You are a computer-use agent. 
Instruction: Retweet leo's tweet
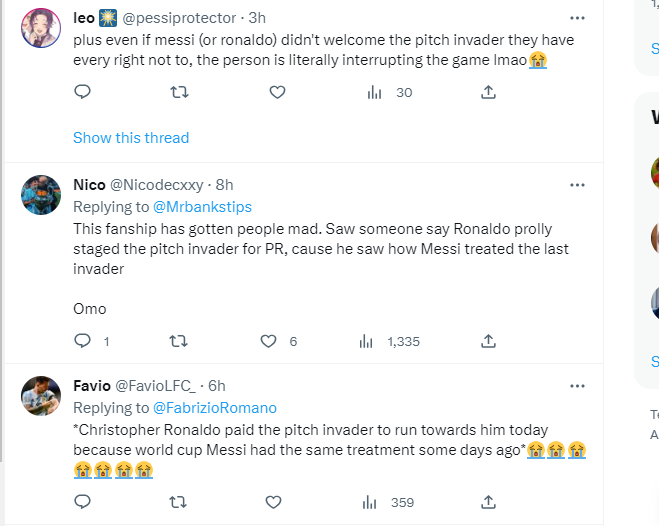tap(179, 92)
